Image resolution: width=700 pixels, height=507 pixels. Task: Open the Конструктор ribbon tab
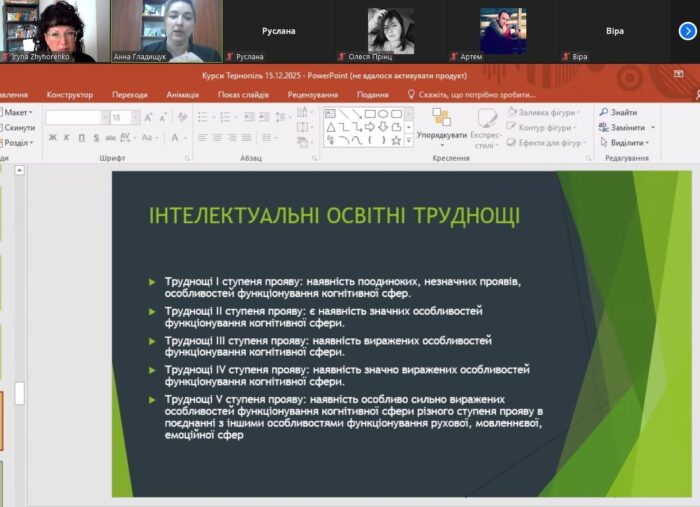point(70,95)
